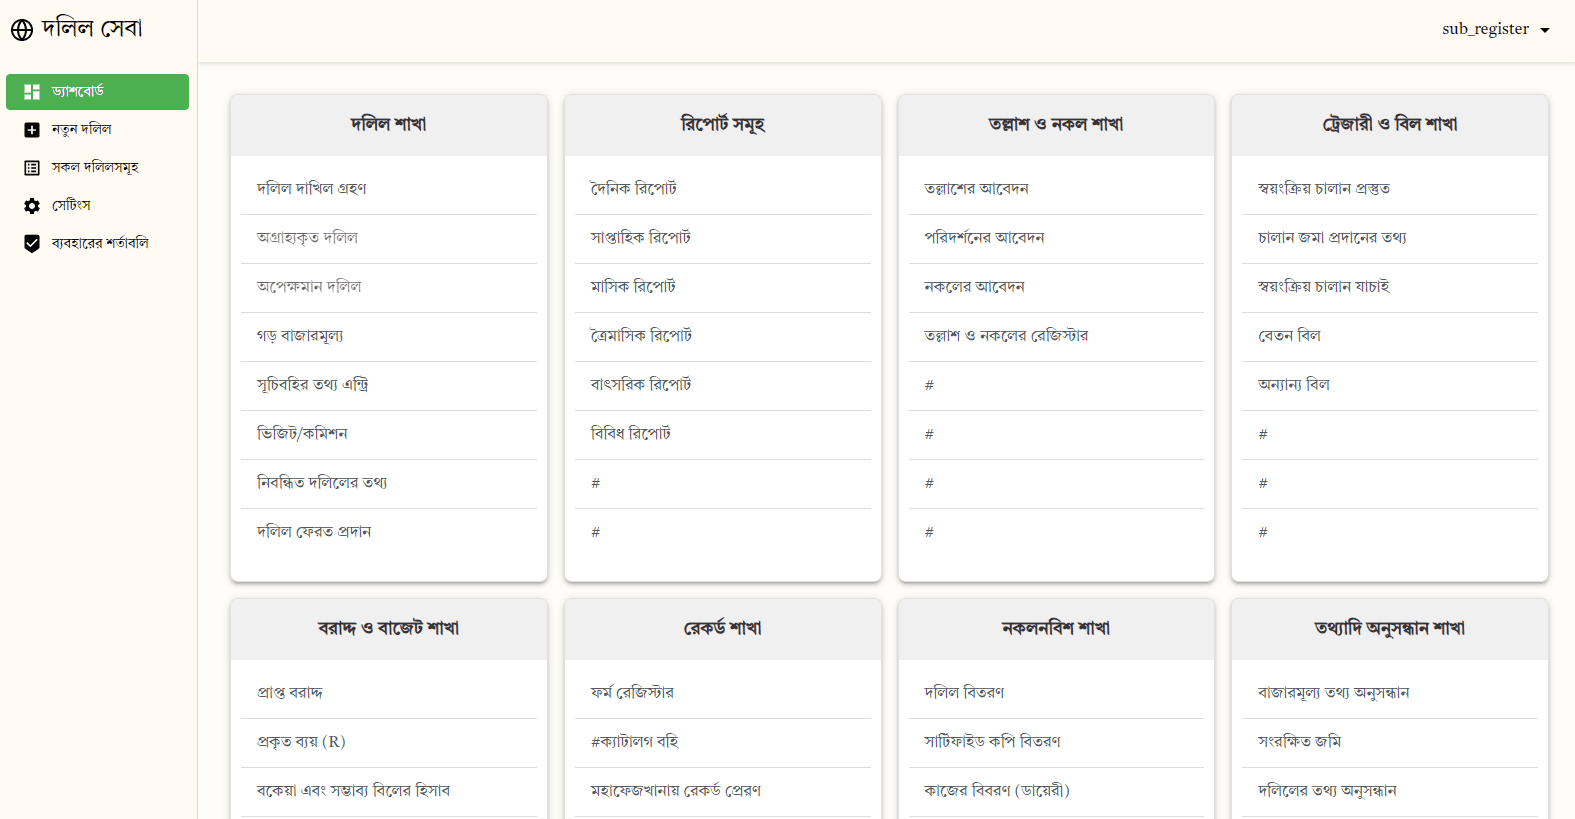Open অপেক্ষমান দলিল link

[309, 287]
